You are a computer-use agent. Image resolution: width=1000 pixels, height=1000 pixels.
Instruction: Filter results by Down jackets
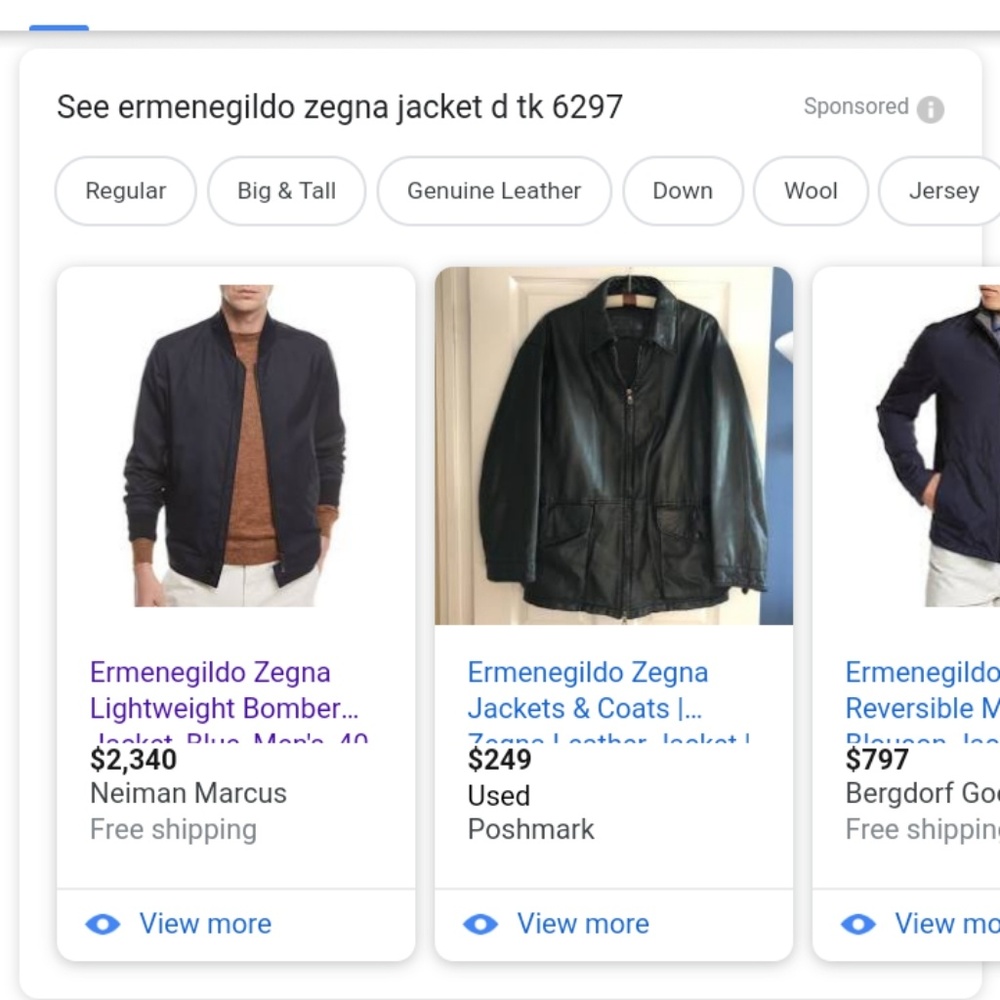tap(683, 190)
